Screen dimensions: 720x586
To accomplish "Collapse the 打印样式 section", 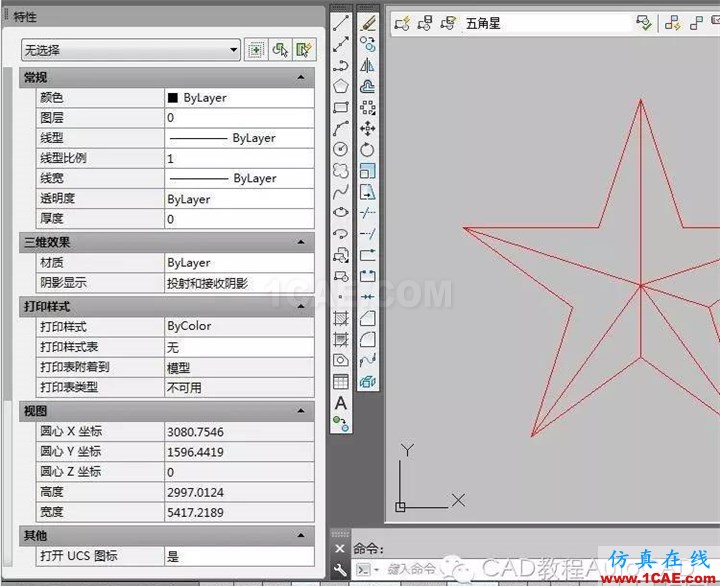I will click(301, 306).
